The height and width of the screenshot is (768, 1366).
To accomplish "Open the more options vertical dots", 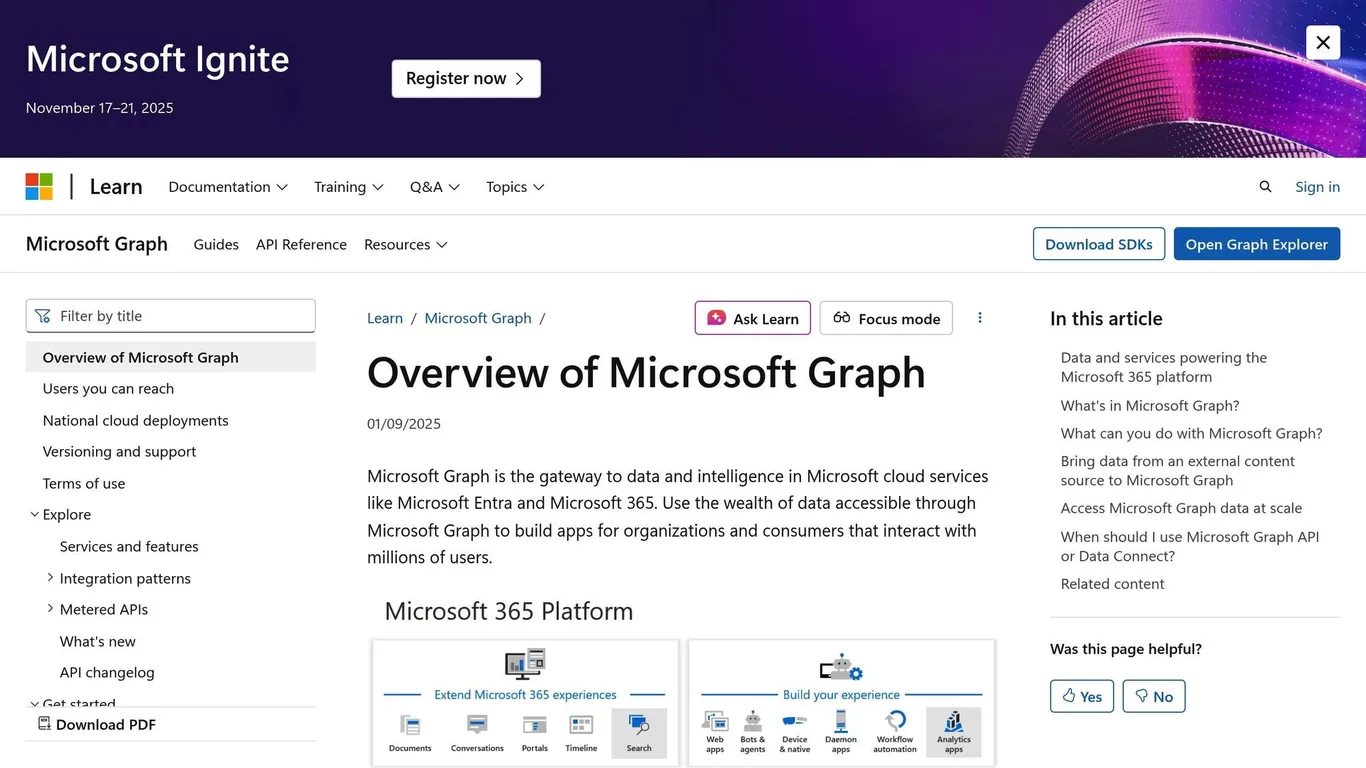I will [980, 318].
